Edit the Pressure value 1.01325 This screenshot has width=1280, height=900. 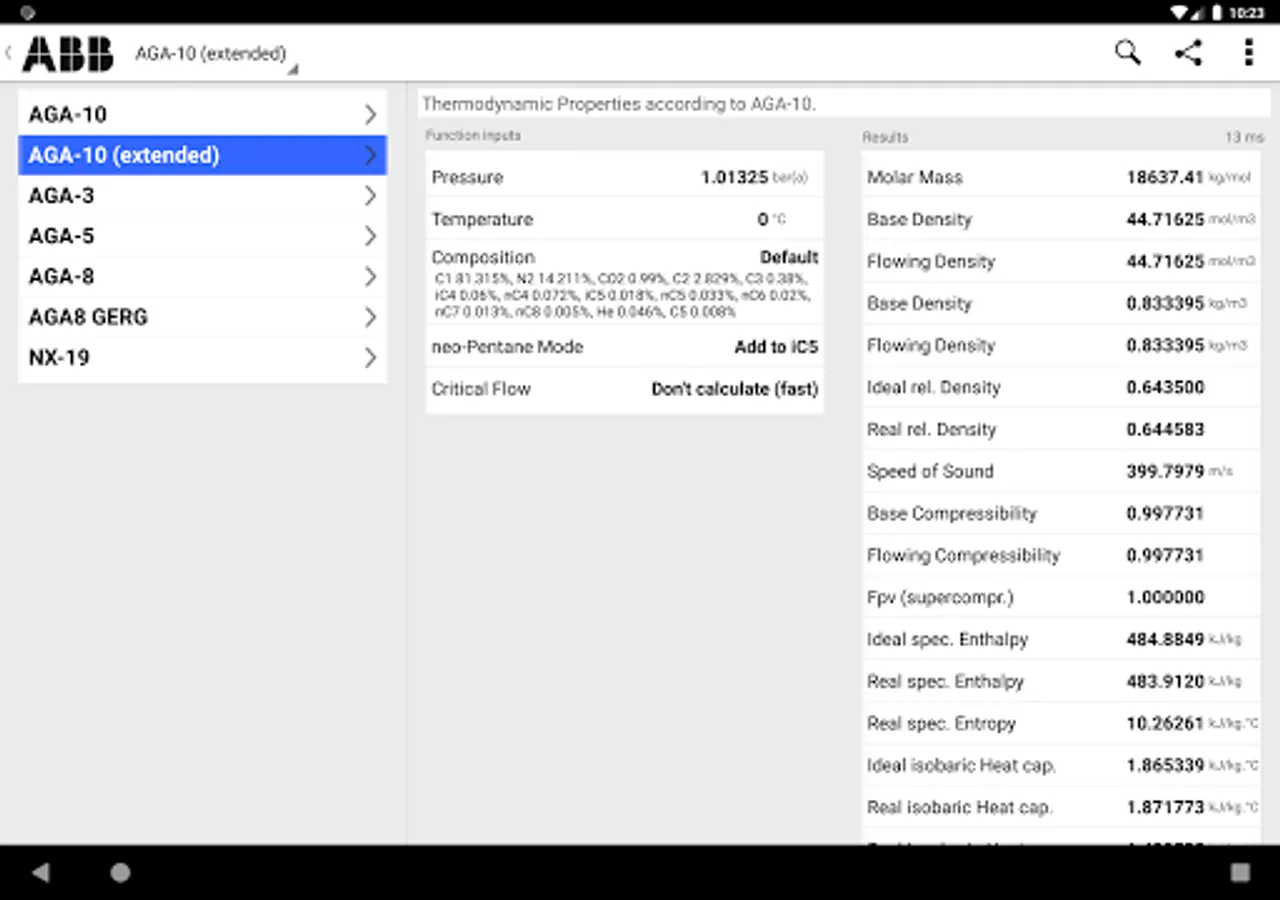734,177
